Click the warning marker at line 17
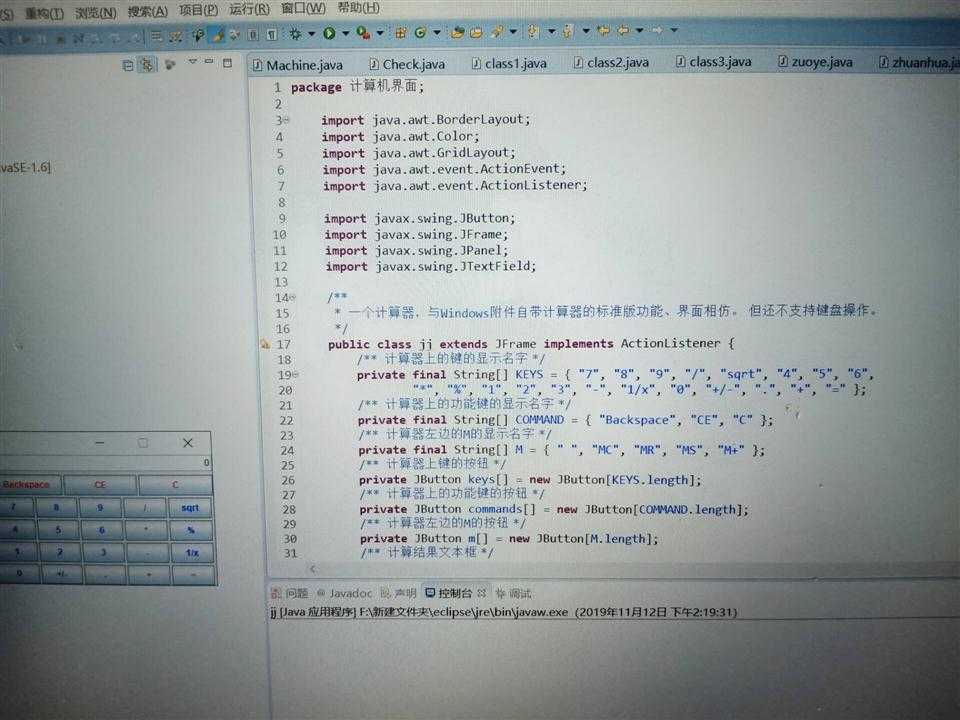 coord(264,344)
